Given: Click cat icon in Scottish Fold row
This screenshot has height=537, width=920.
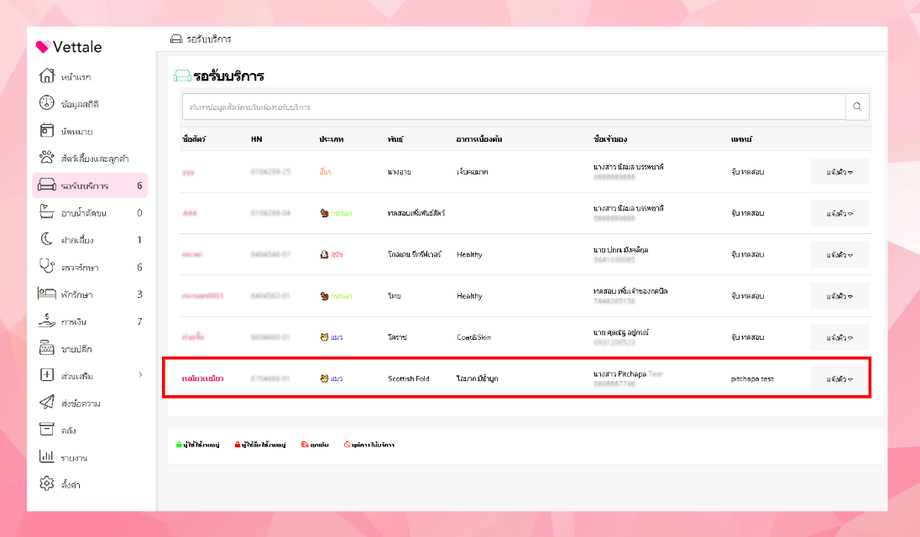Looking at the screenshot, I should click(324, 379).
